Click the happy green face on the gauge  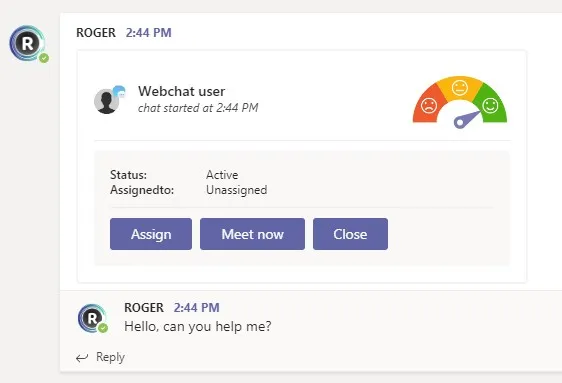(490, 105)
